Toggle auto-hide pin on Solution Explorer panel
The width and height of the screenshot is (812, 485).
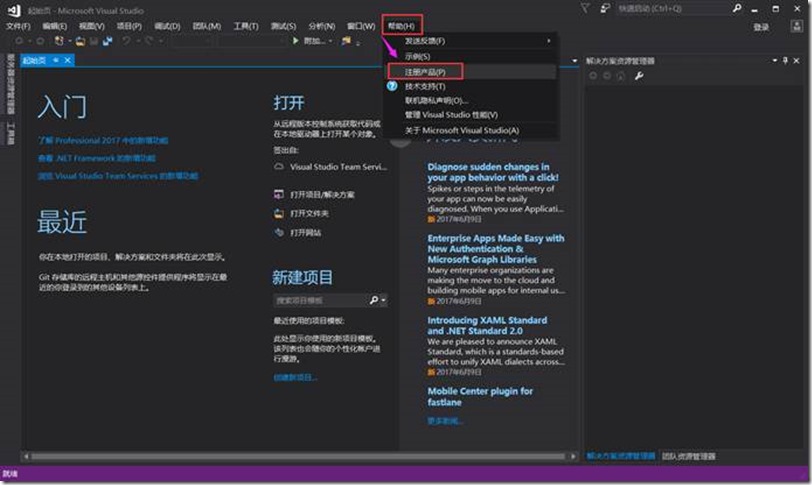[785, 61]
